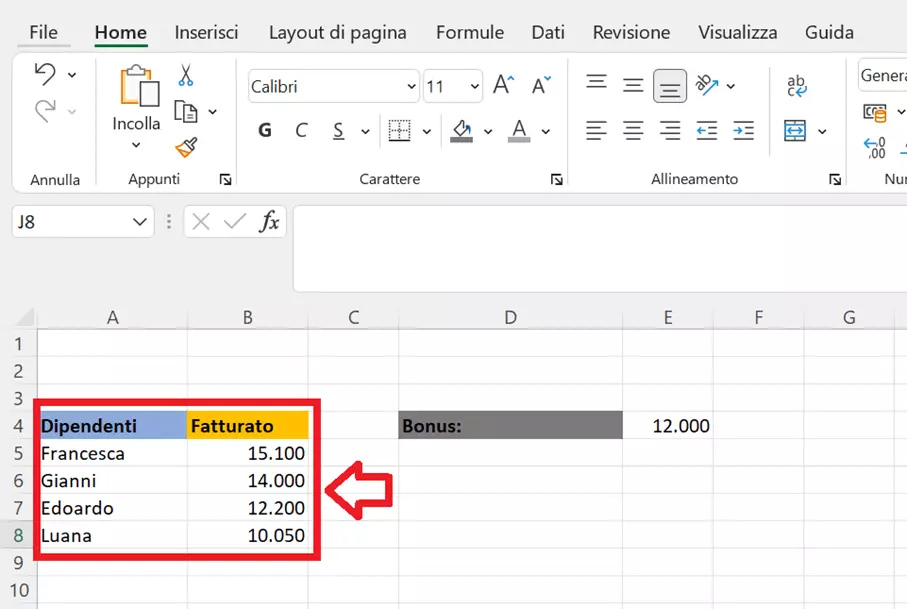Screen dimensions: 907x609
Task: Open the Carattere font dialog launcher
Action: [x=556, y=180]
